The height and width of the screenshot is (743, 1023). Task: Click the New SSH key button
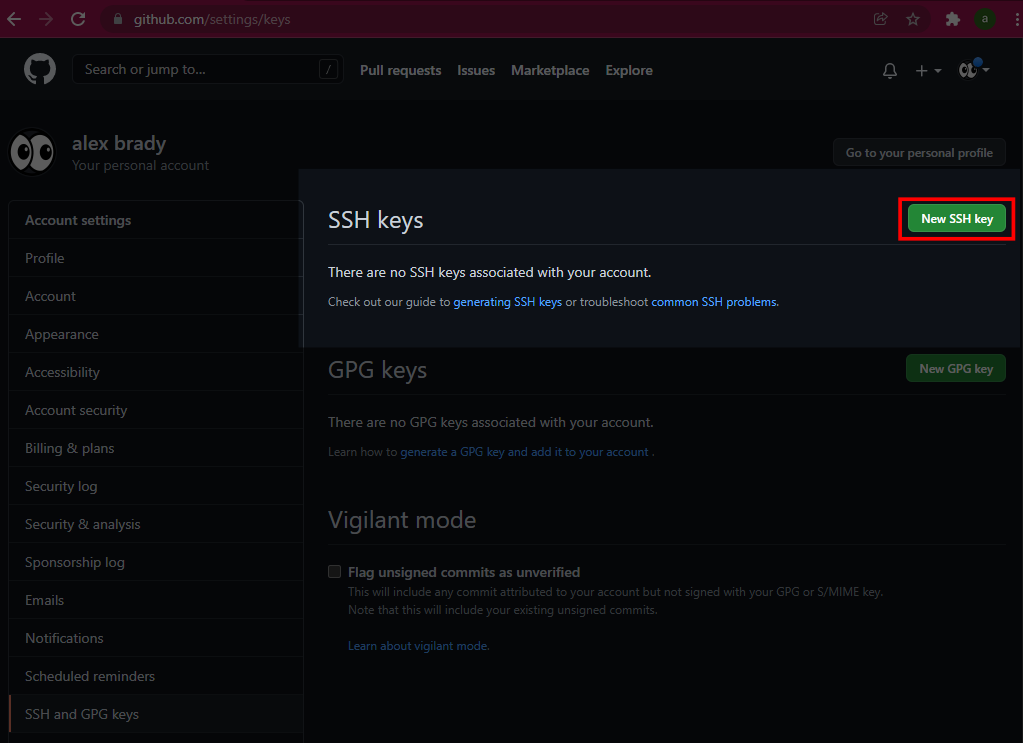pyautogui.click(x=956, y=219)
